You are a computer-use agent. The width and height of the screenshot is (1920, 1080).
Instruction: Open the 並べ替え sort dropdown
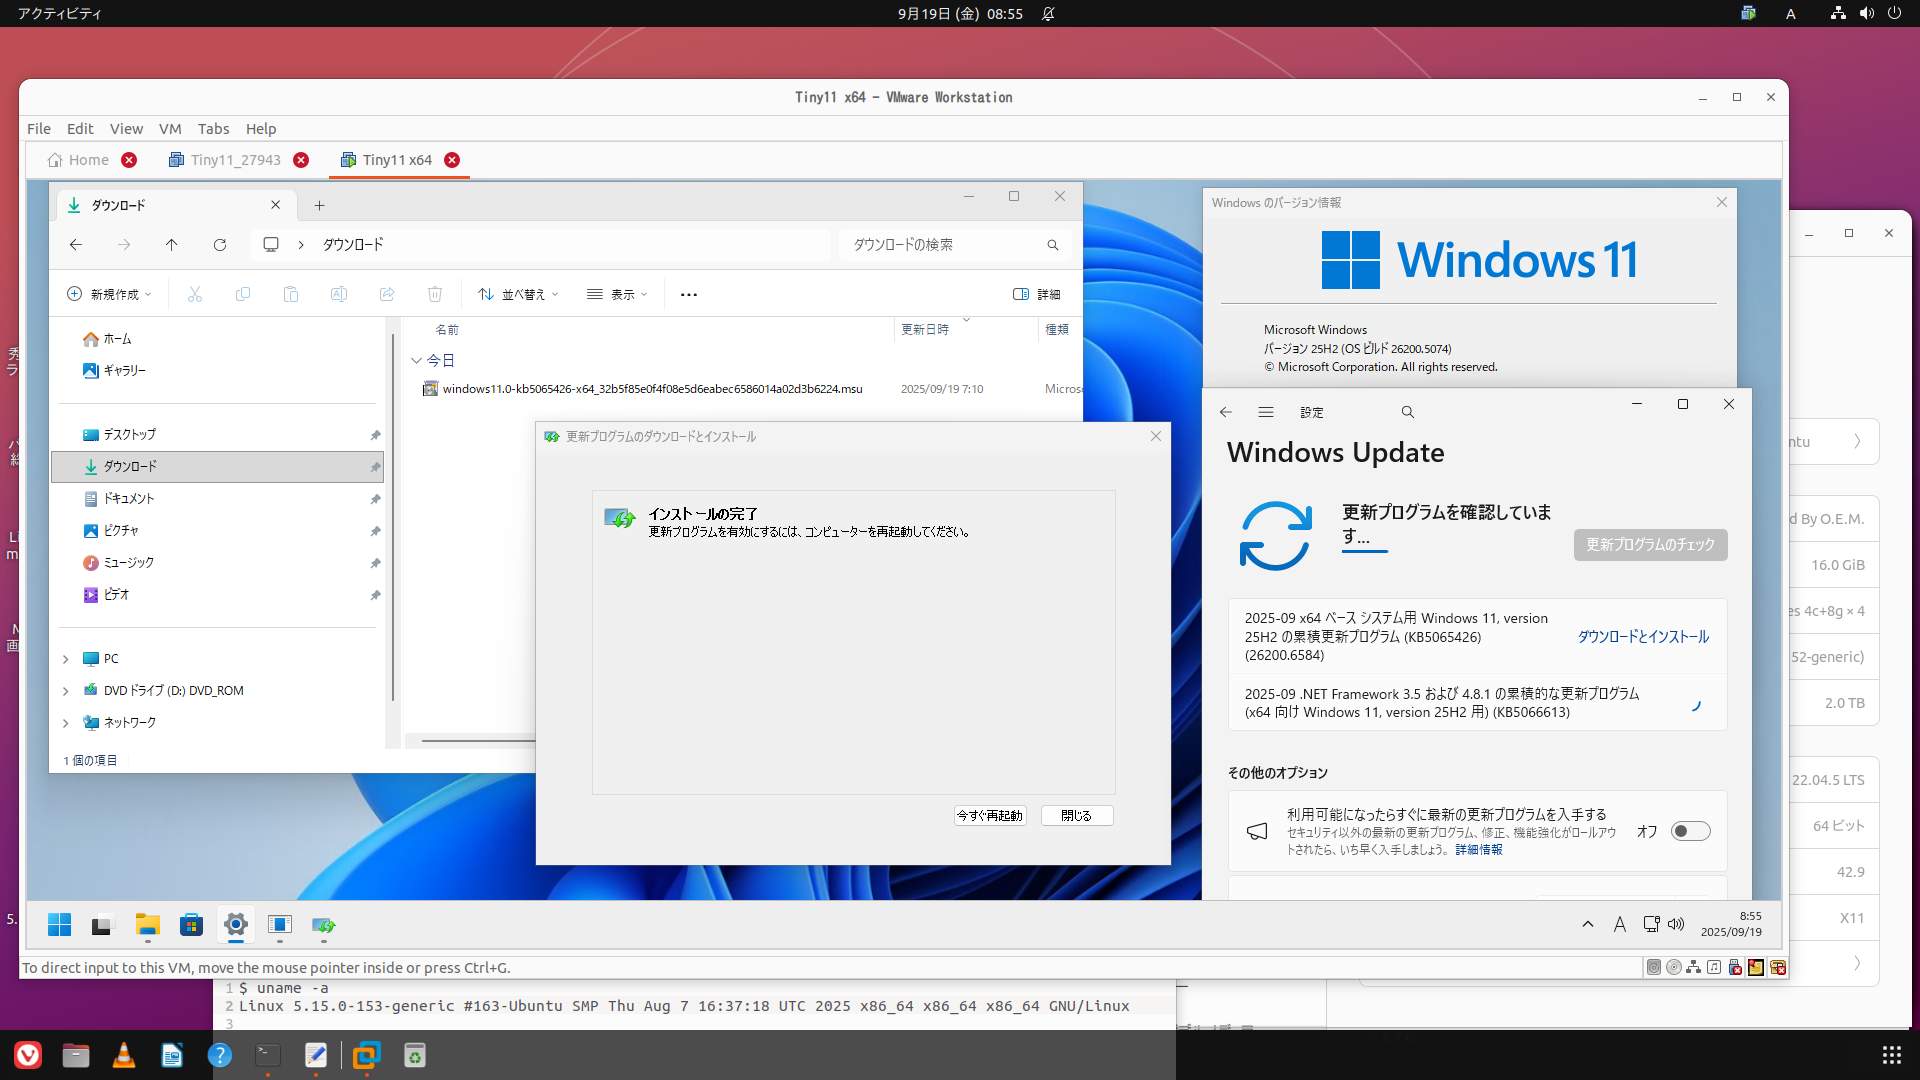[x=518, y=294]
